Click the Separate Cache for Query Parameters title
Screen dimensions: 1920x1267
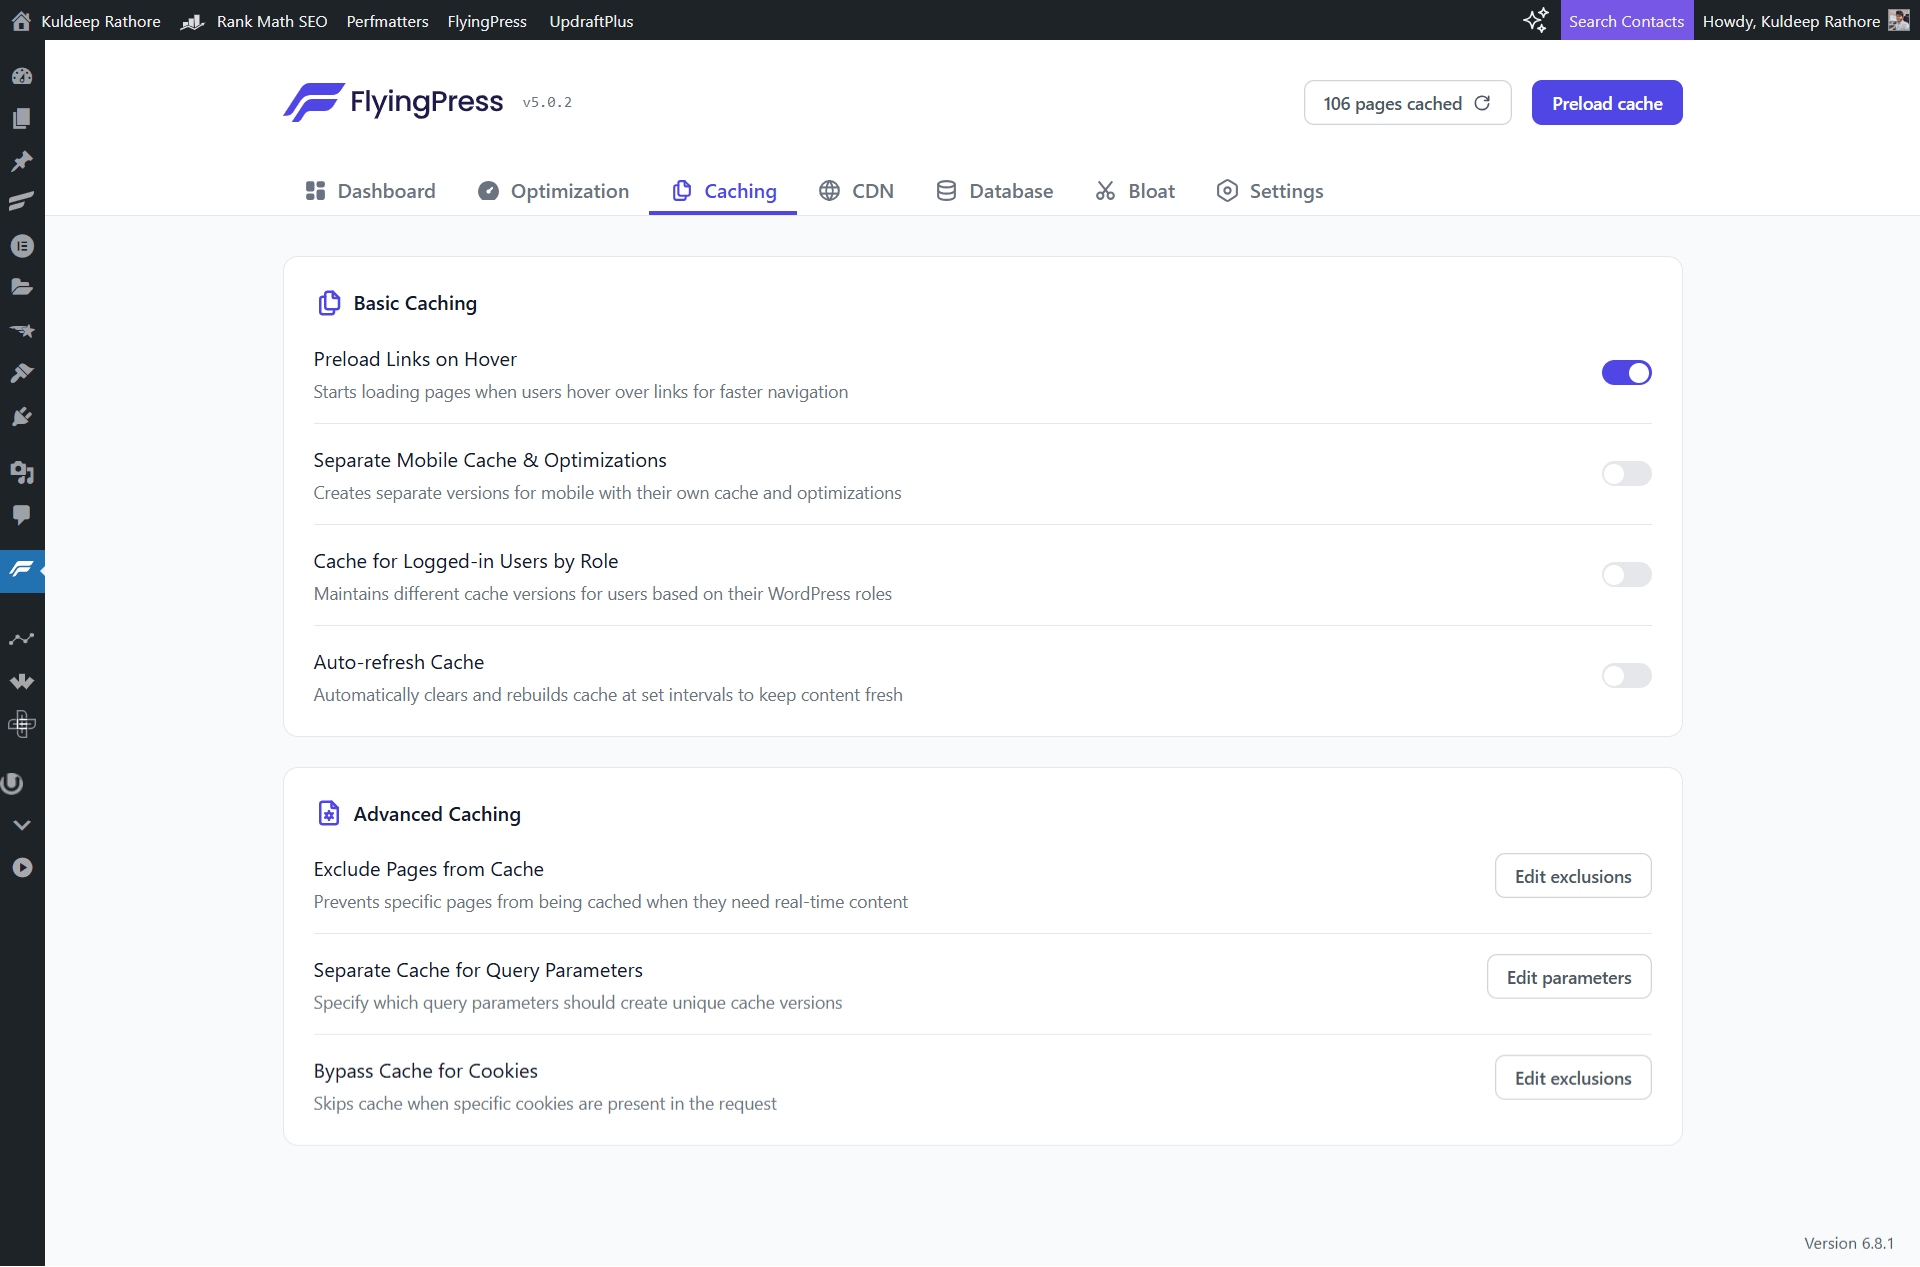pyautogui.click(x=478, y=970)
